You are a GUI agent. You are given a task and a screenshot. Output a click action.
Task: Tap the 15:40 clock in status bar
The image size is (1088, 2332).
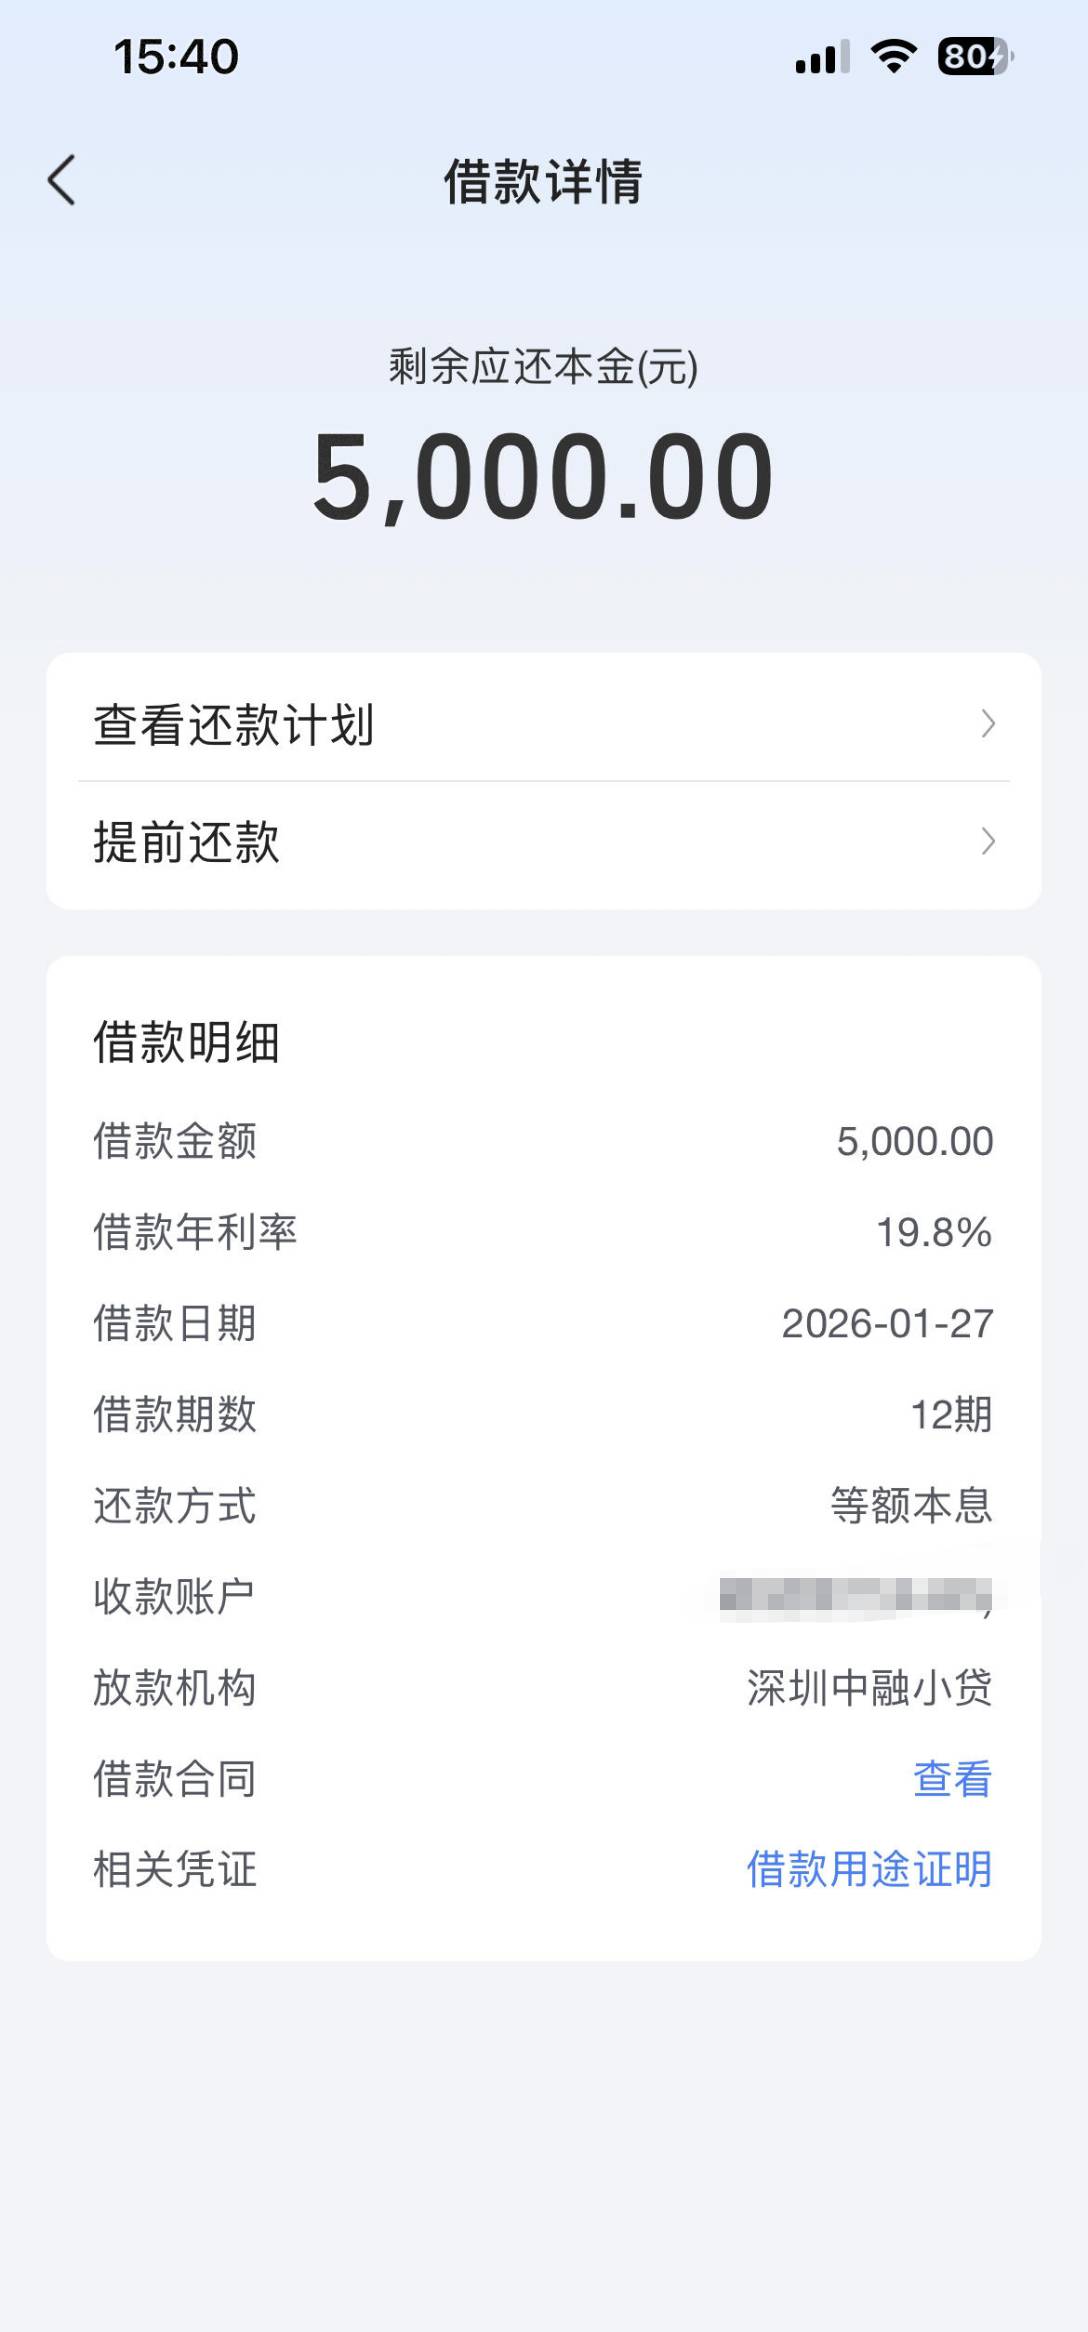pos(176,57)
